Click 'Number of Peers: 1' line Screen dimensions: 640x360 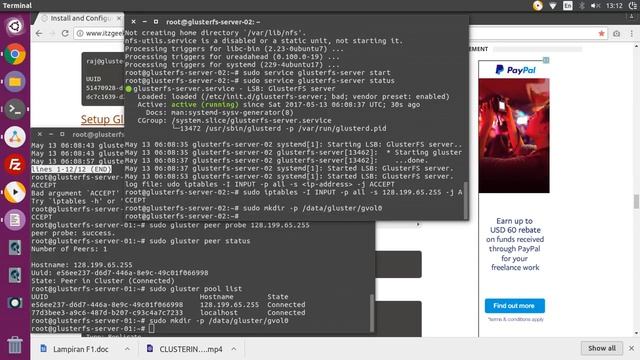click(x=69, y=249)
